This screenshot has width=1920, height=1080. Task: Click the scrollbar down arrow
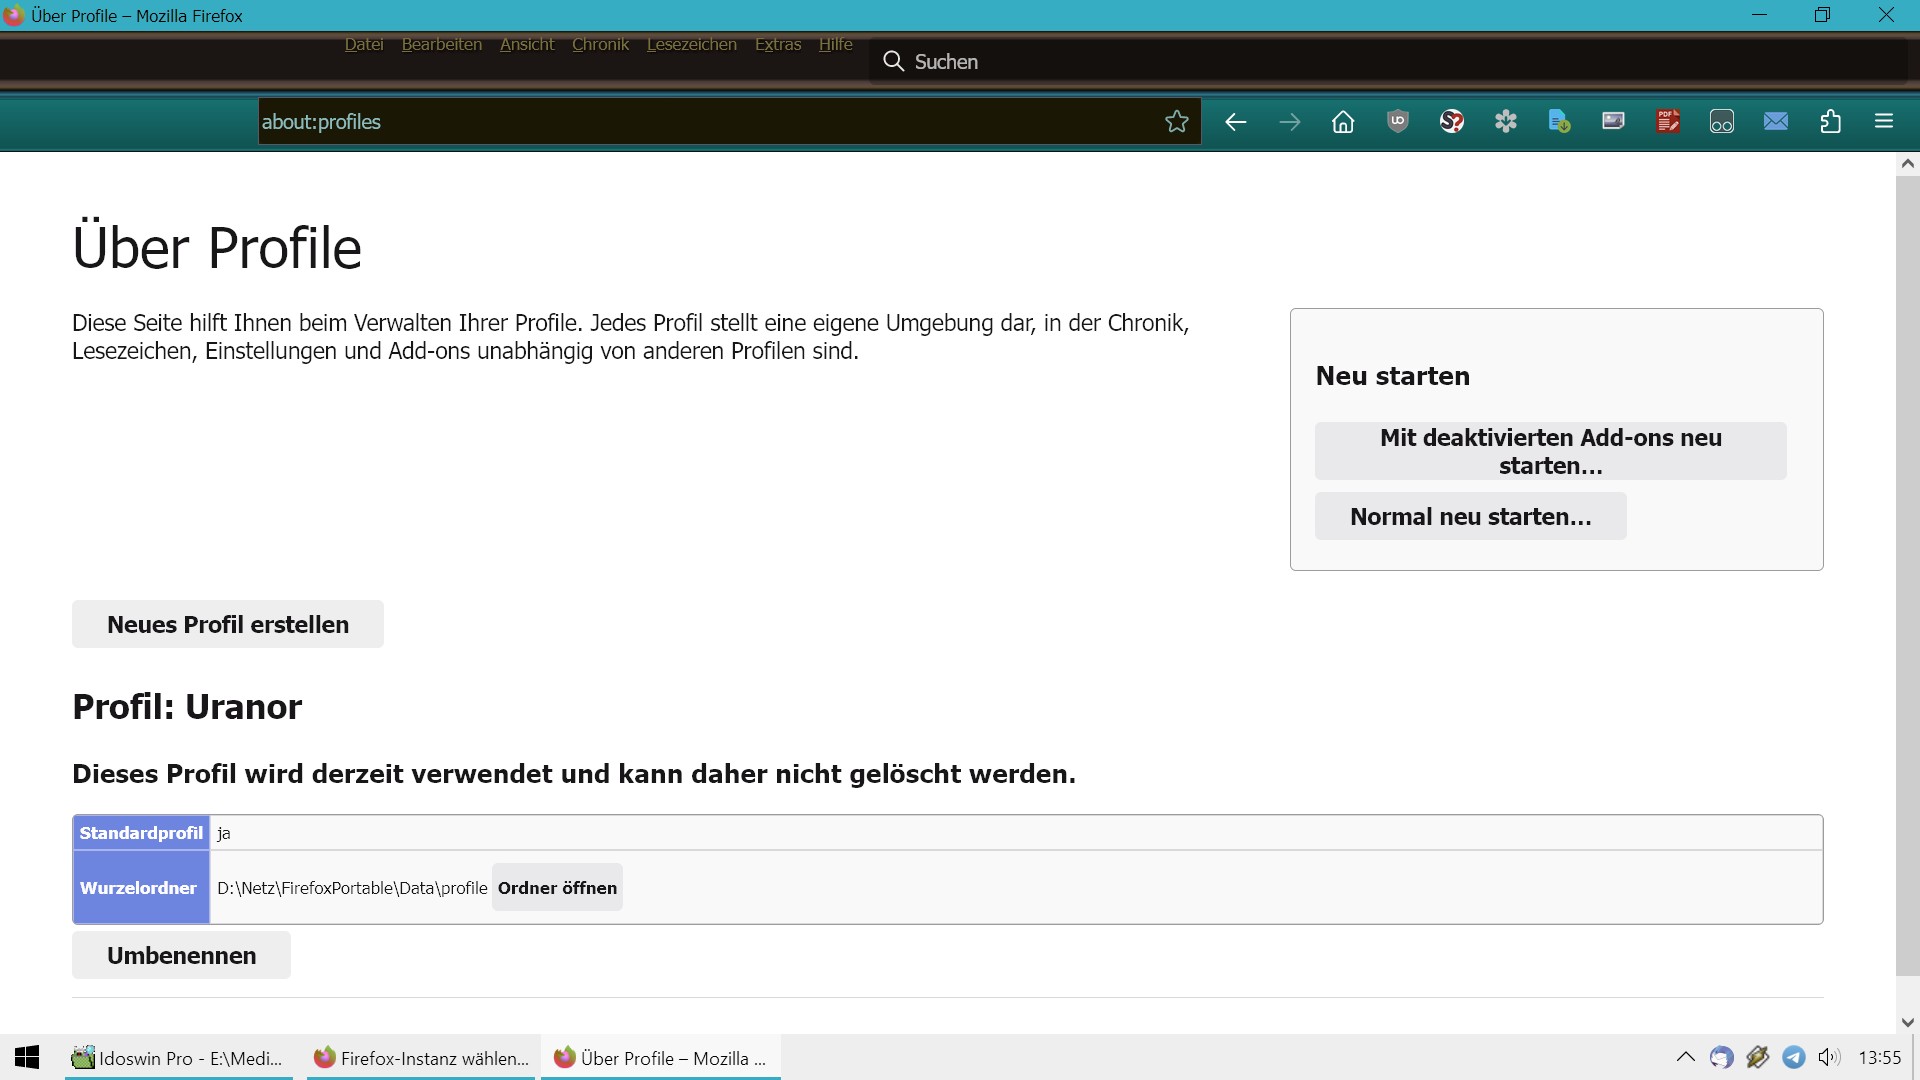(1907, 1022)
